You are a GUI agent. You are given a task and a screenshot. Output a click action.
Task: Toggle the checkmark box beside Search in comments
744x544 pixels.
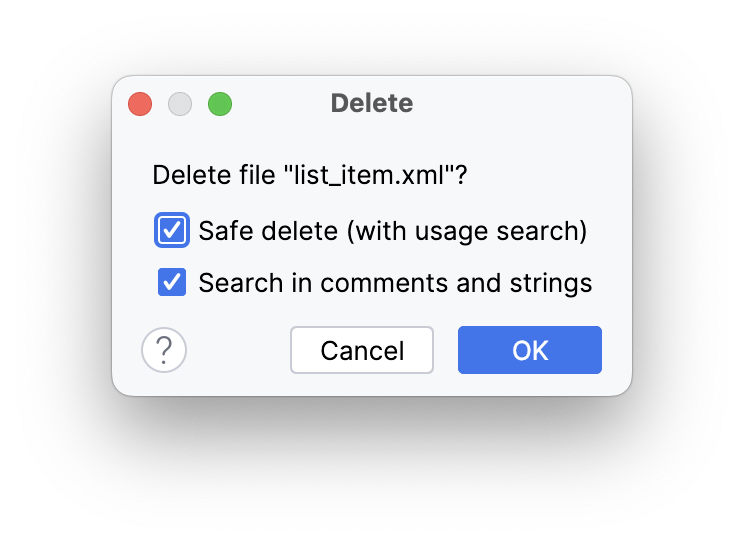(172, 283)
